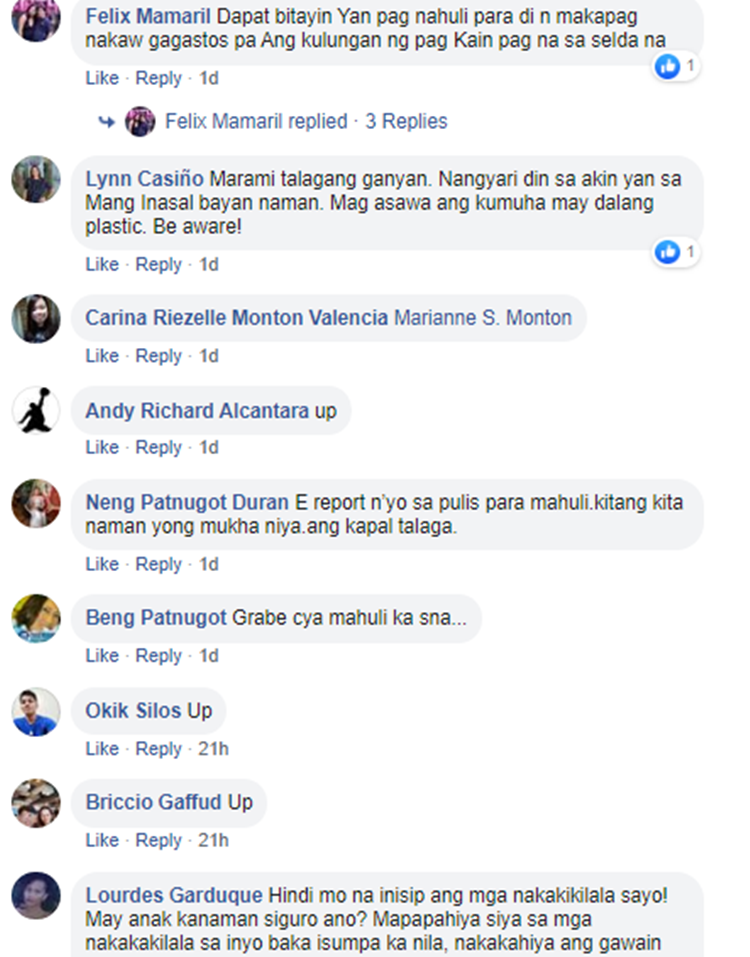Reply to Briccio Gaffud's comment

click(158, 840)
